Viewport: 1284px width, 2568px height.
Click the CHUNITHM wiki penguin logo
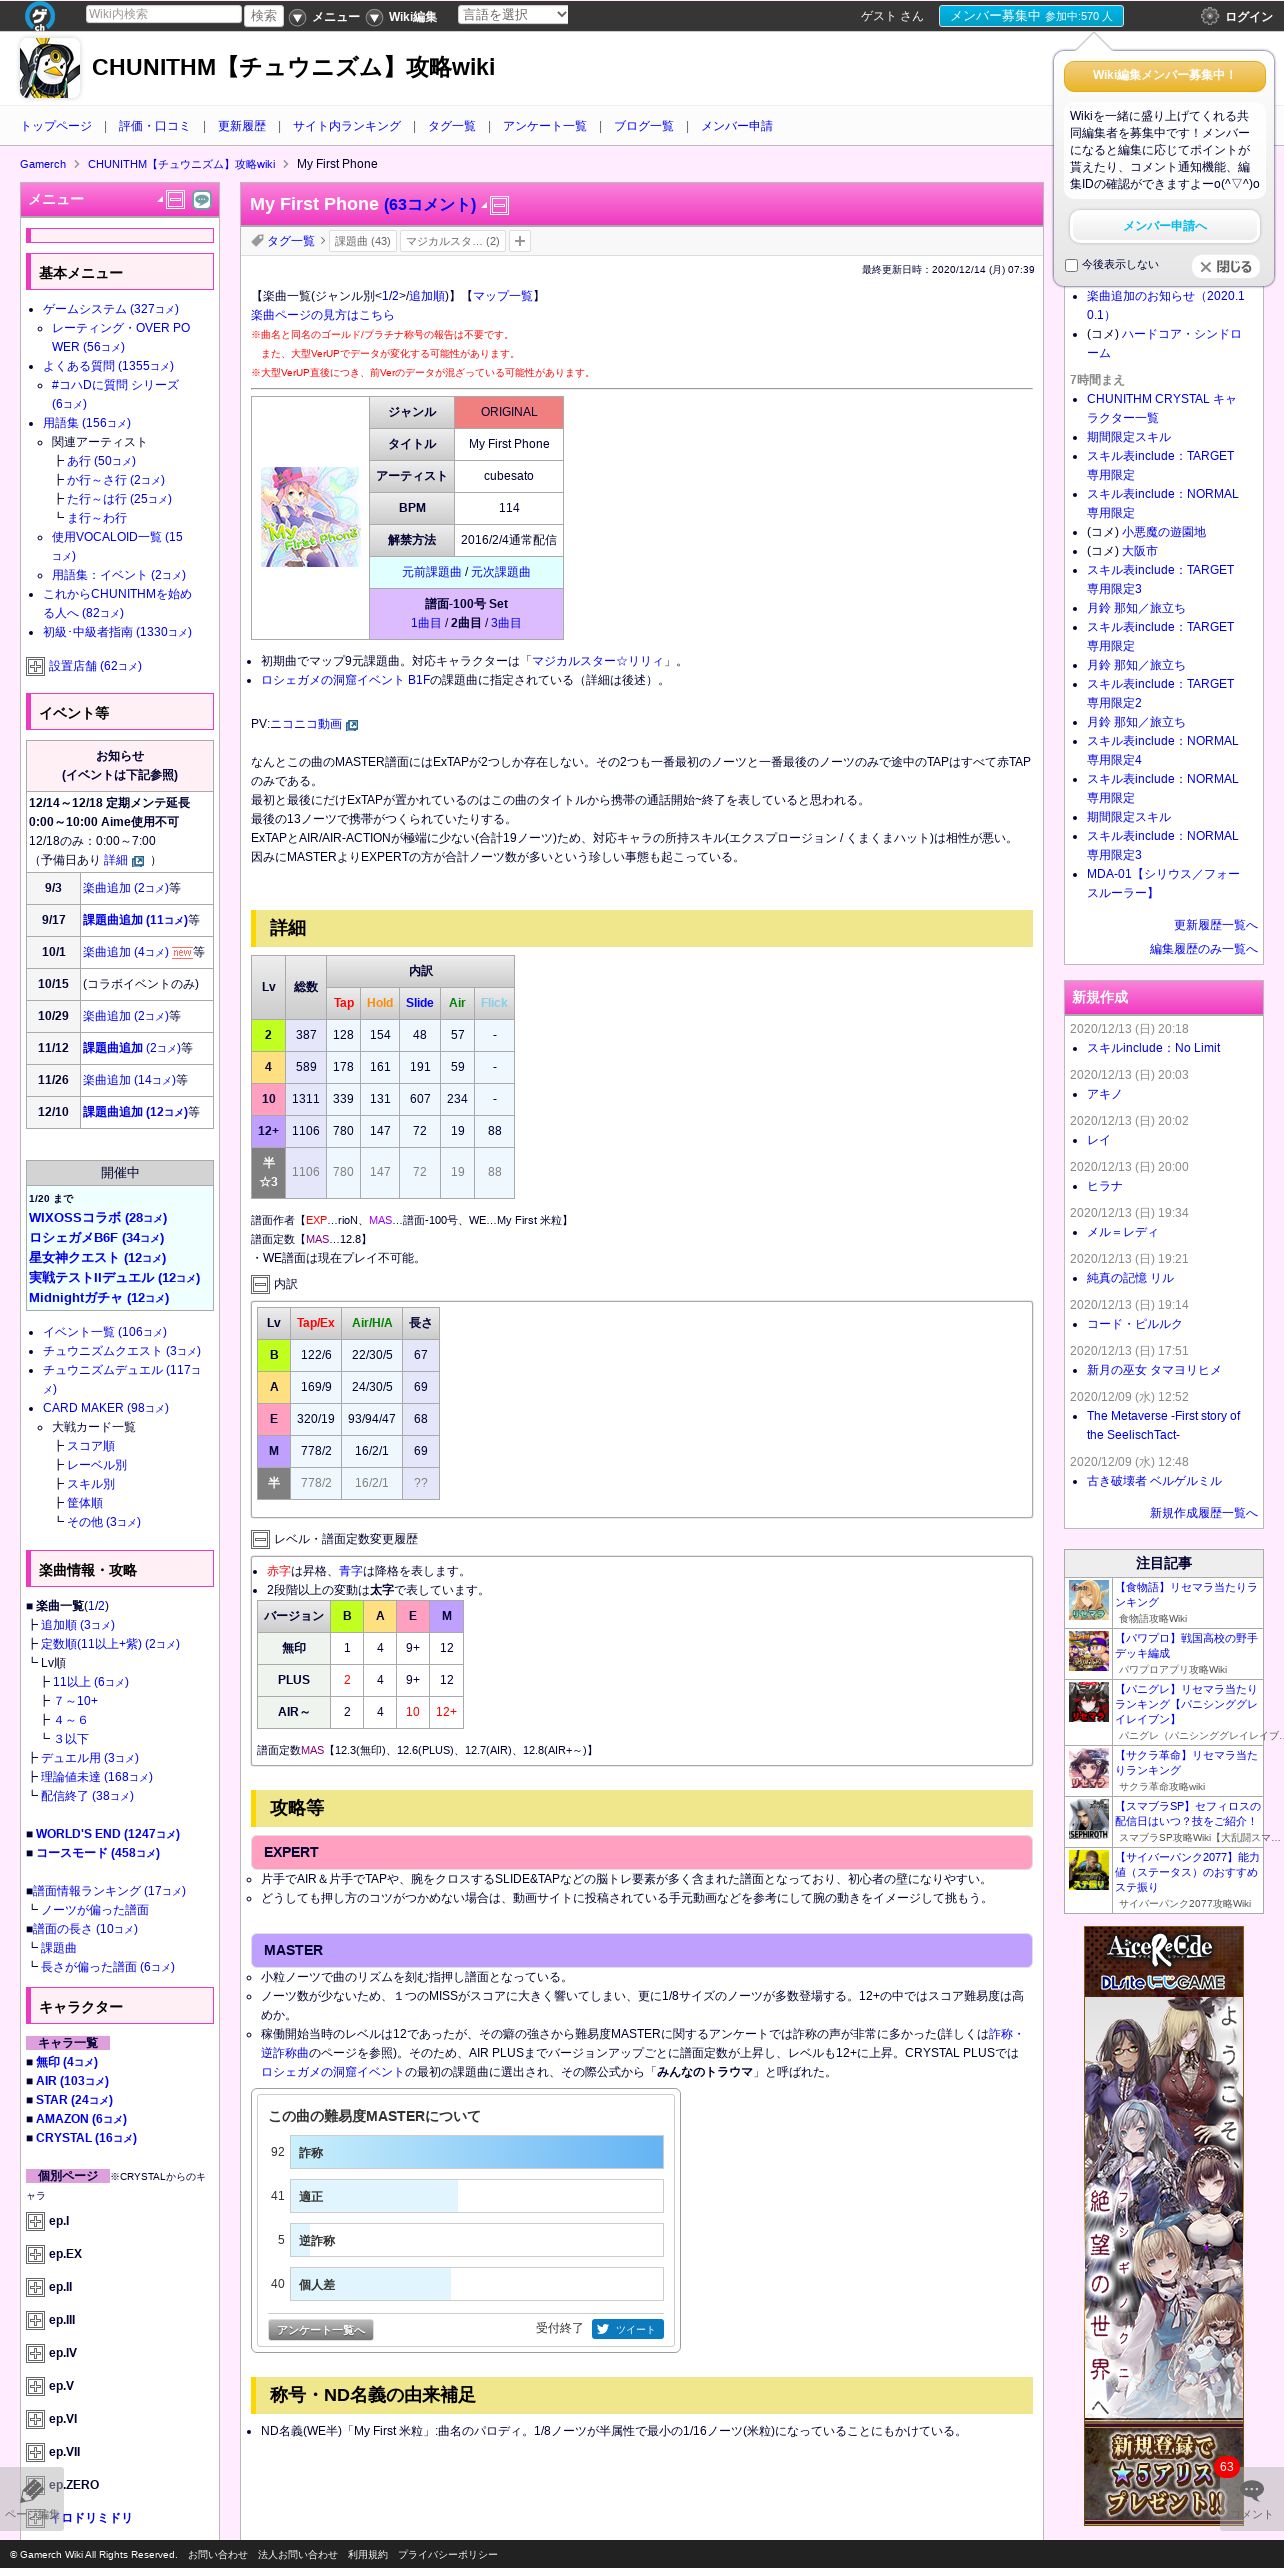(x=50, y=68)
